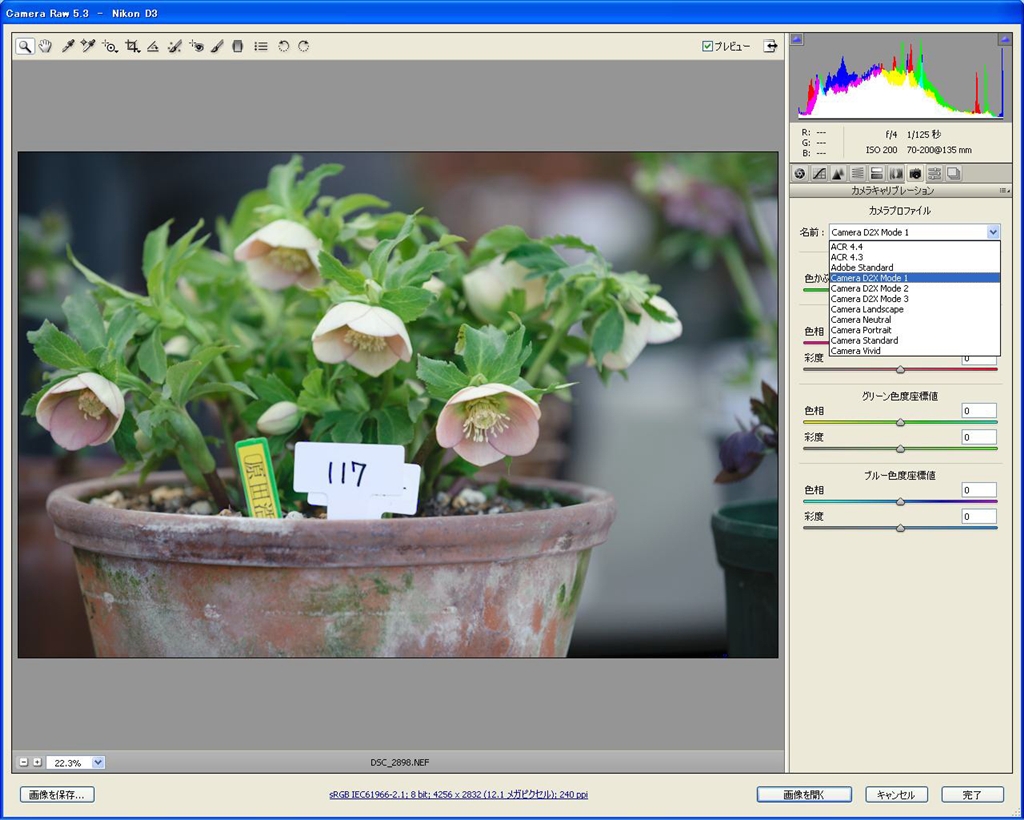
Task: Open the panel options flyout menu
Action: point(1003,190)
